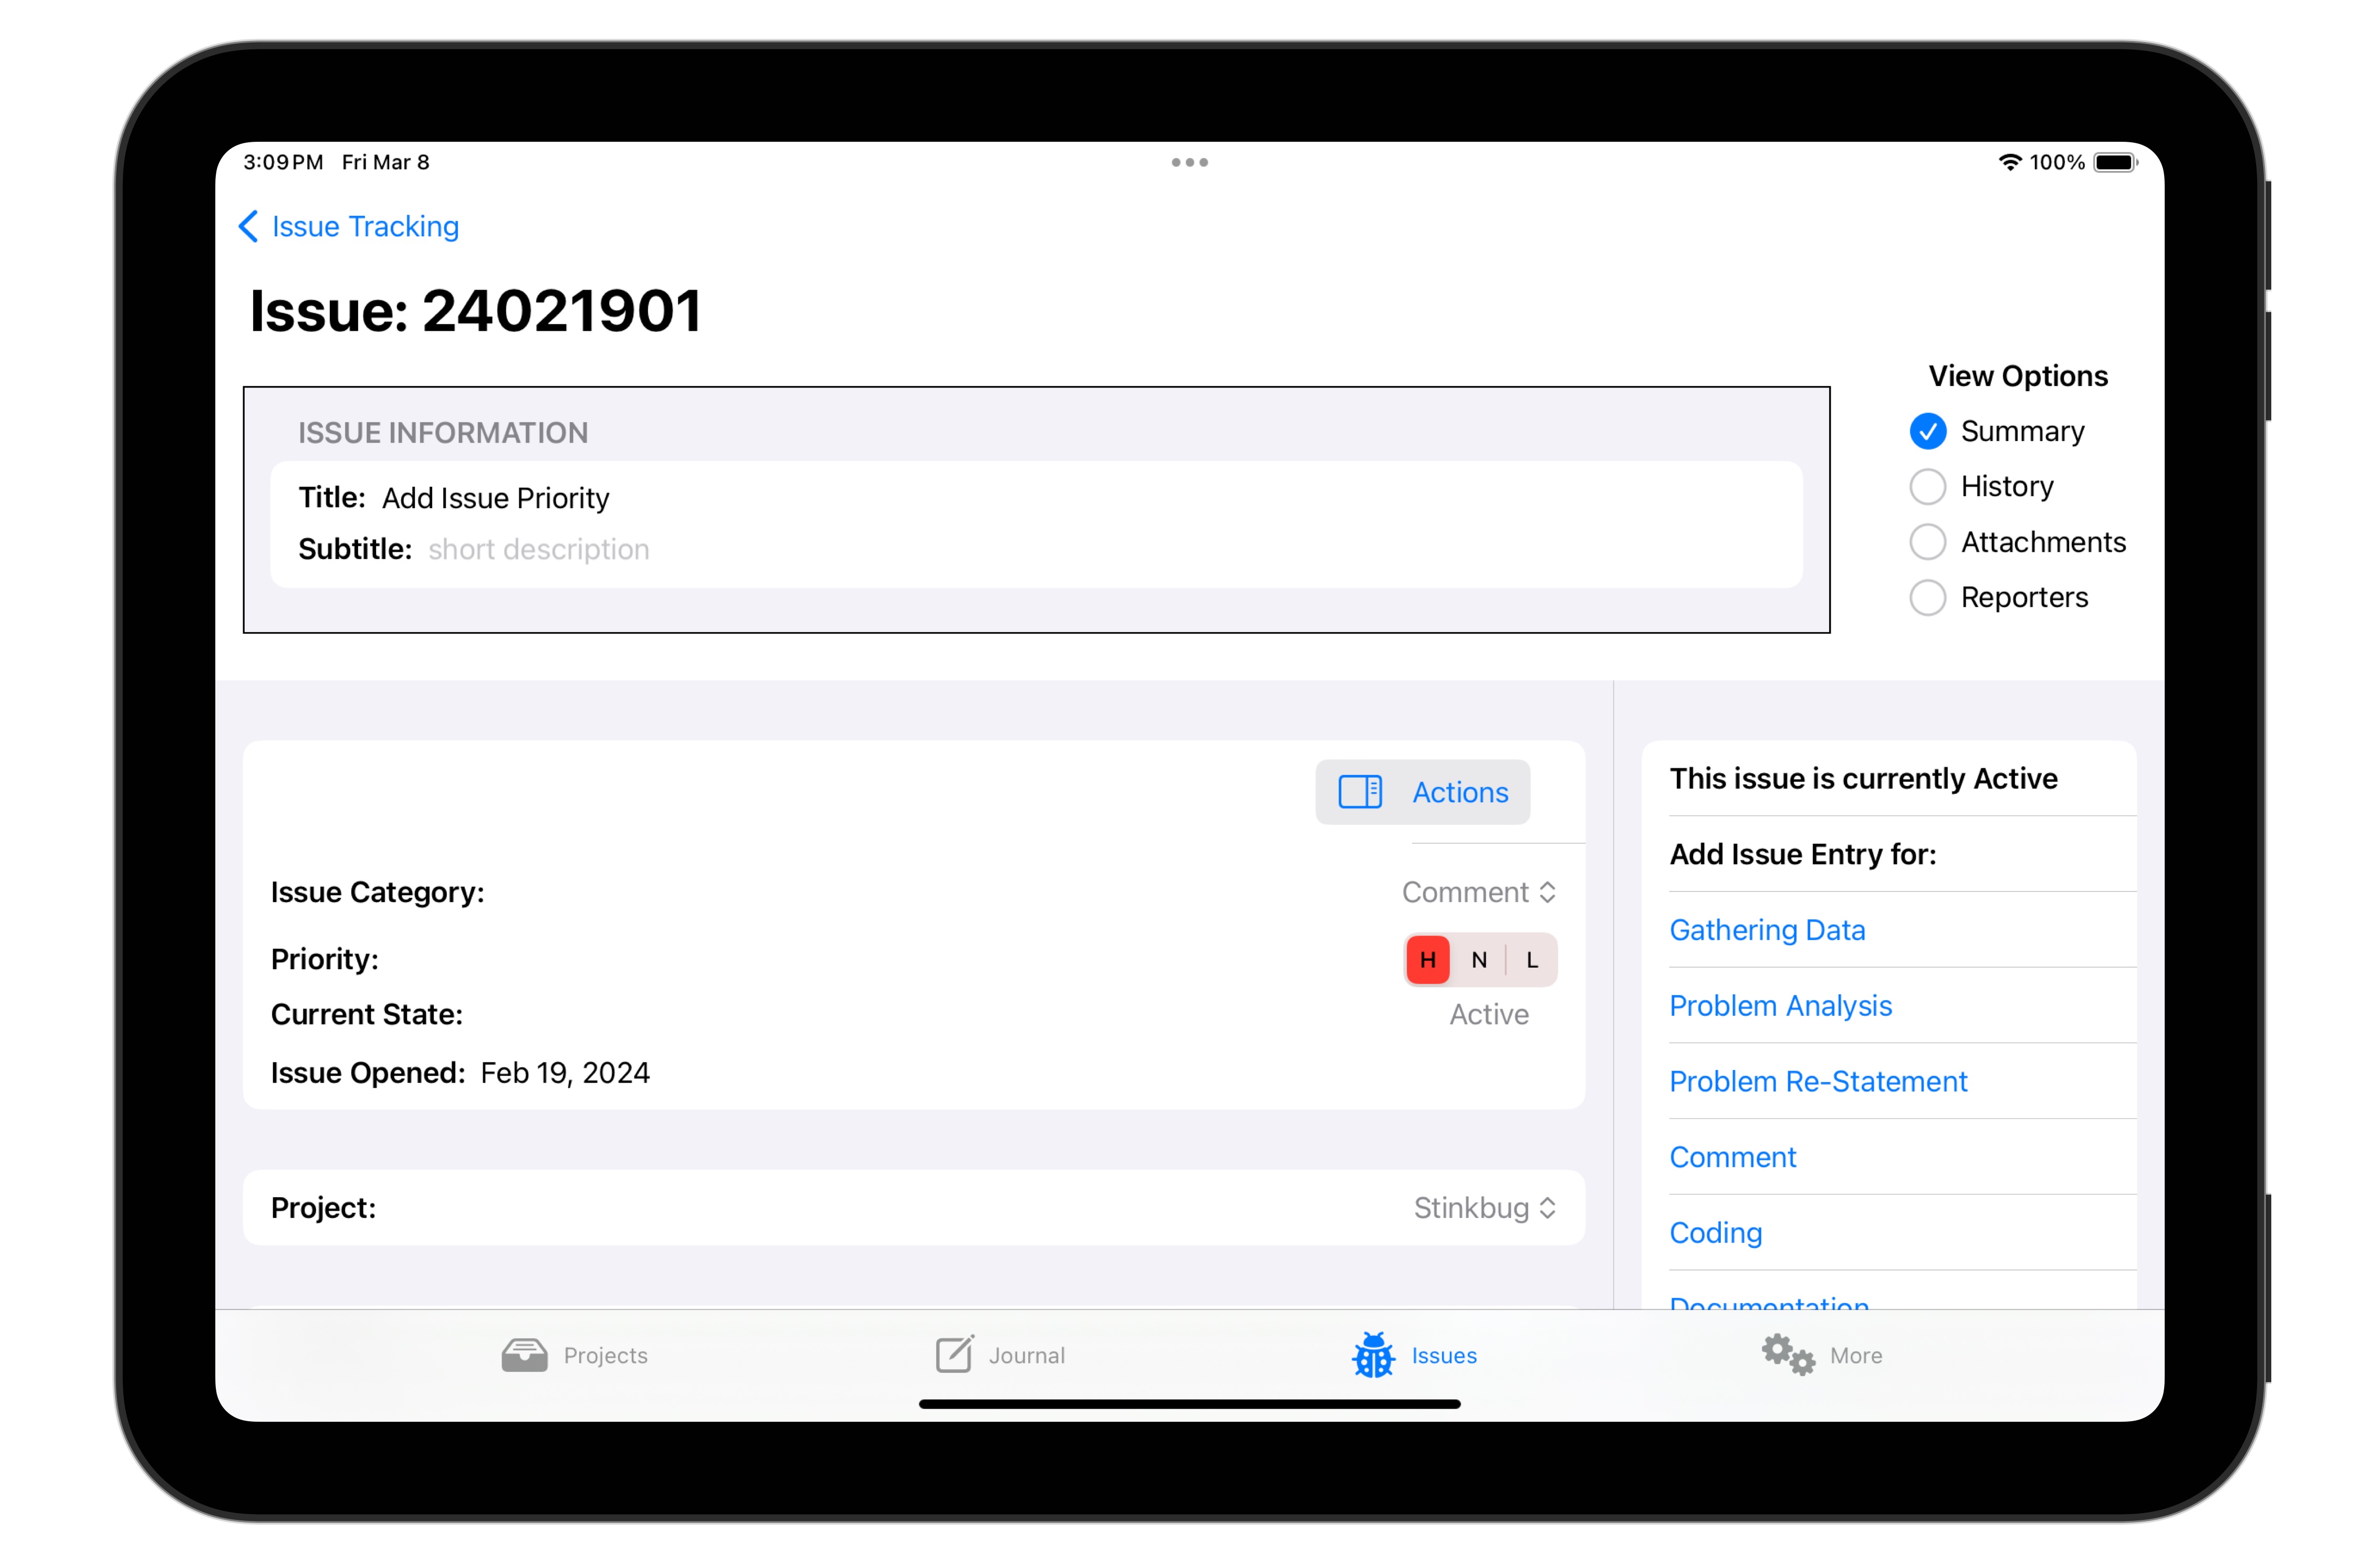The height and width of the screenshot is (1563, 2380).
Task: Tap the Issues ladybug icon
Action: click(1373, 1355)
